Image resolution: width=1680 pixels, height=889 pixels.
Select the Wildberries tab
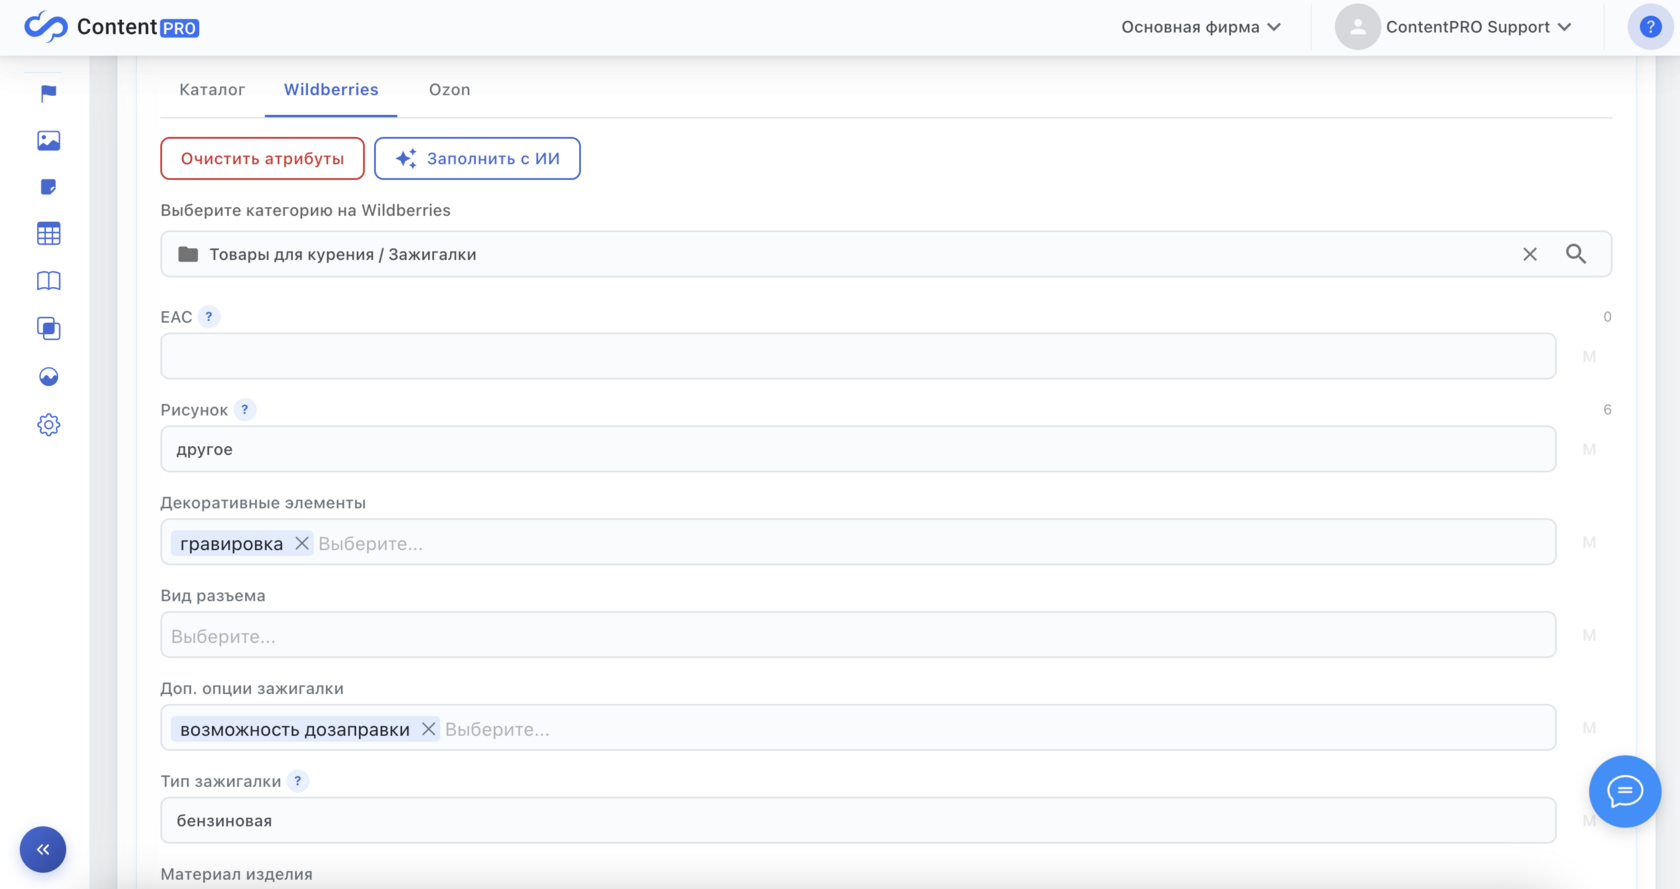pos(331,90)
